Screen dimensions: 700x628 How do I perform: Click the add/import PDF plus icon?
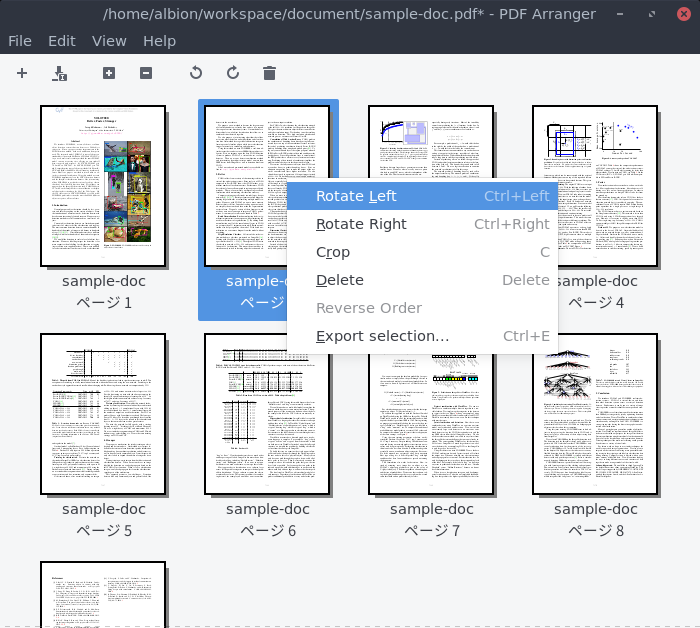click(22, 73)
